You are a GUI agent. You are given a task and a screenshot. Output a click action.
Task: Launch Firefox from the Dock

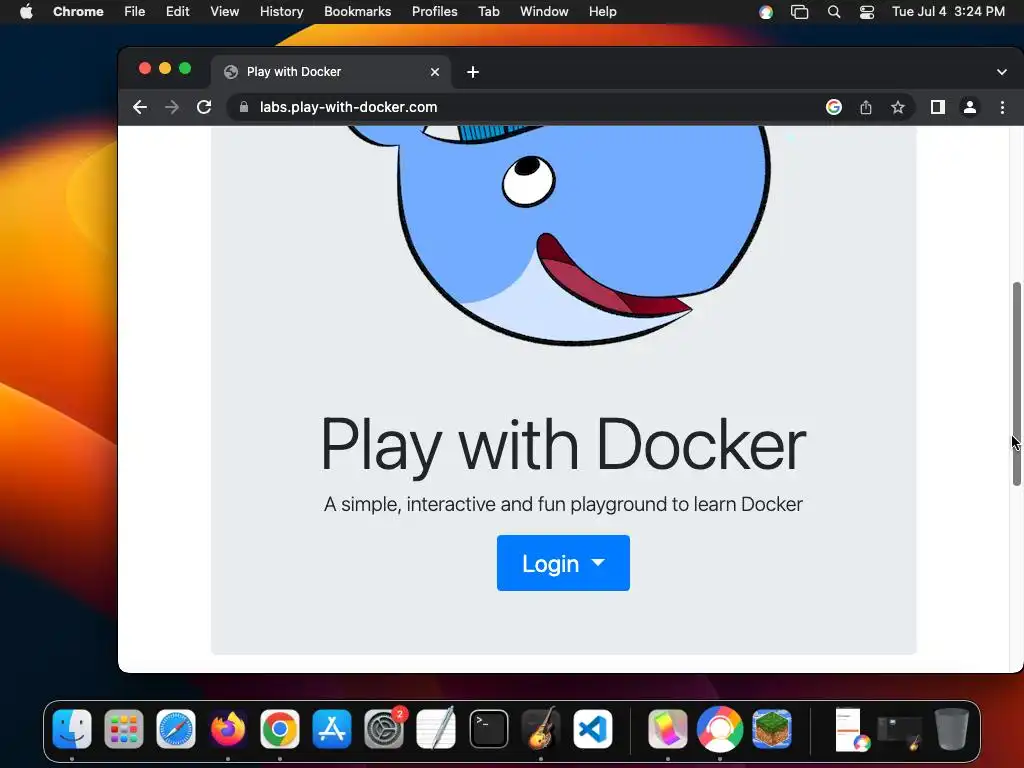(x=228, y=729)
